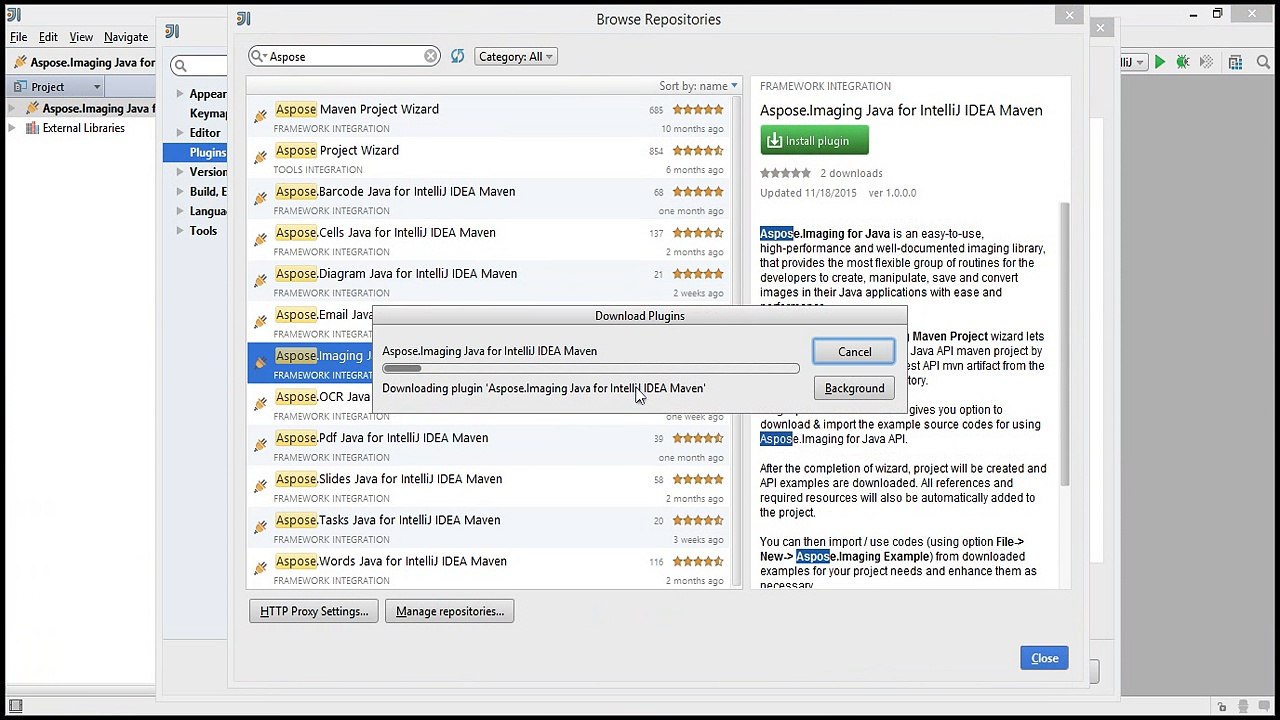The height and width of the screenshot is (720, 1280).
Task: Select Aspose.Barcode Java for IntelliJ IDEA Maven
Action: point(488,200)
